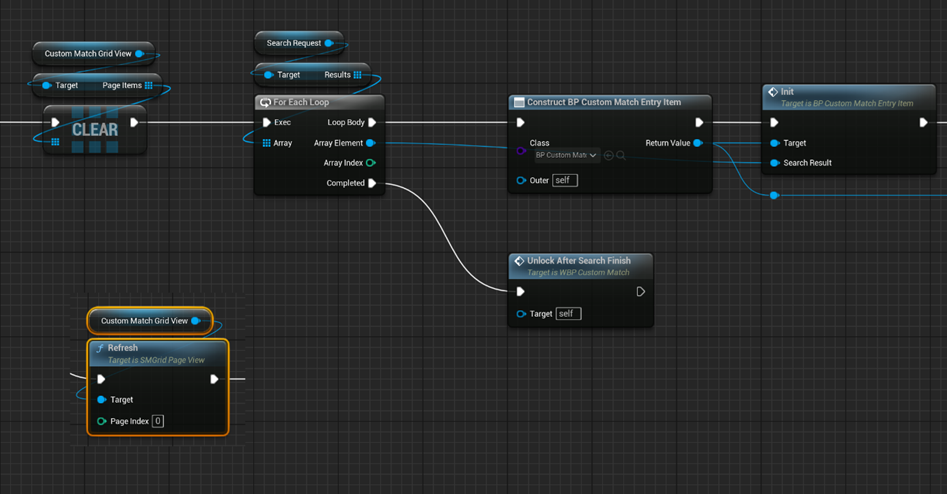Click the Array Element output pin
This screenshot has height=494, width=947.
pos(371,143)
